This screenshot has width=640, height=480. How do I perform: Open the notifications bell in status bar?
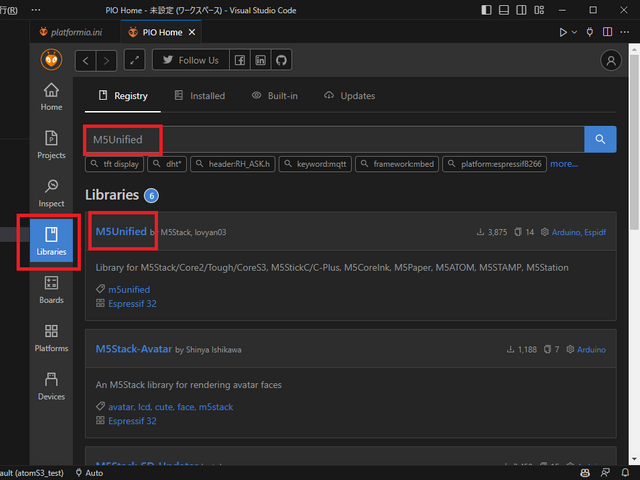coord(625,473)
